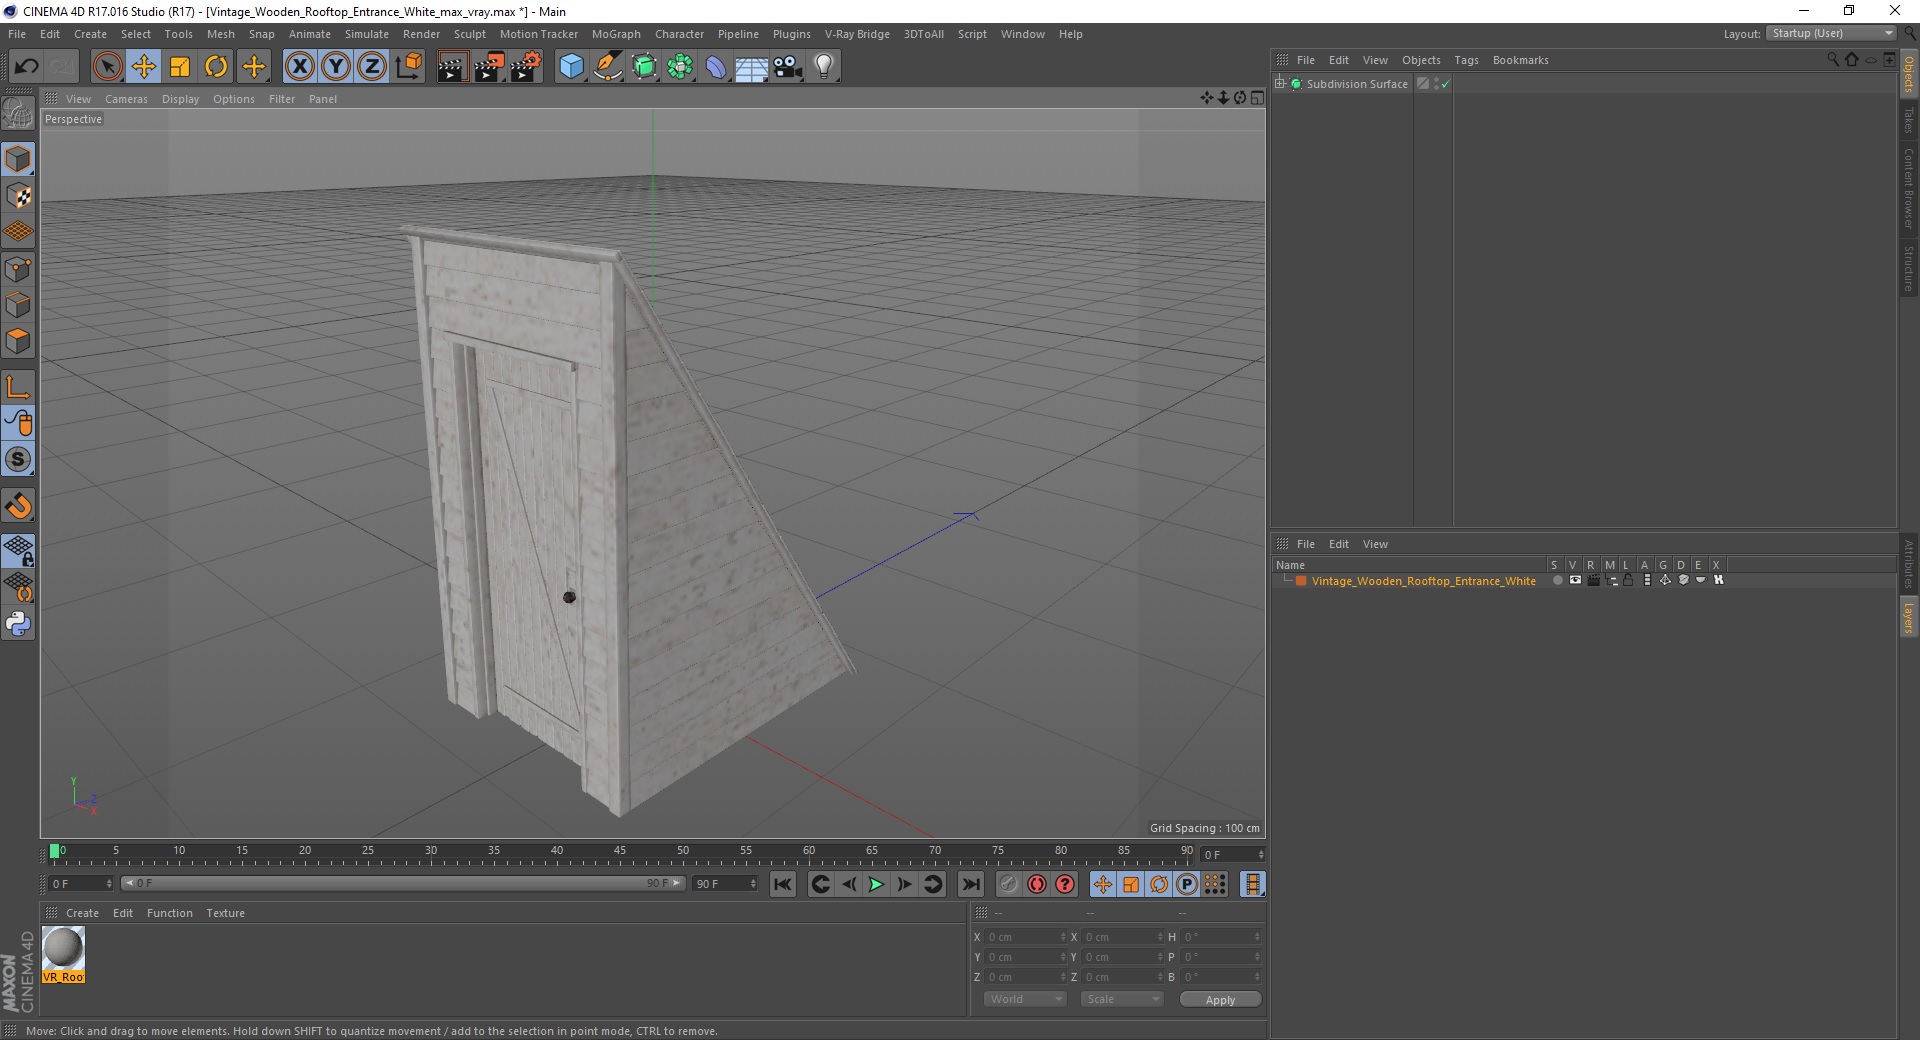Open the MoGraph menu
The height and width of the screenshot is (1040, 1920).
[616, 34]
